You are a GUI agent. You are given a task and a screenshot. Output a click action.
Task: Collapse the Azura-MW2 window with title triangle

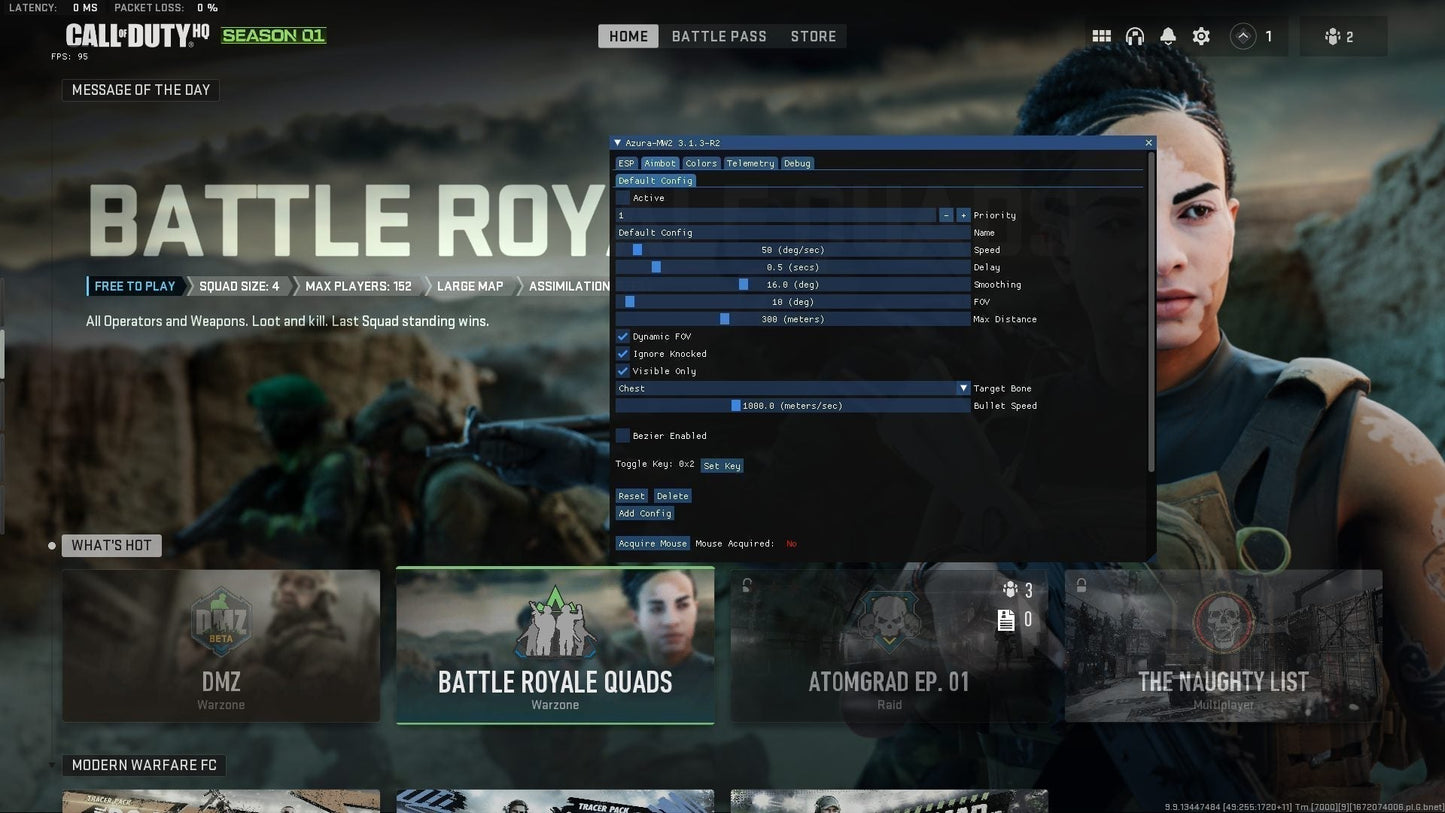coord(618,143)
